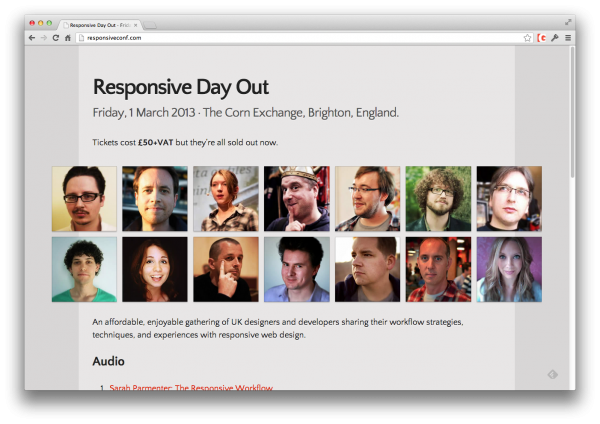Open the home page icon
The width and height of the screenshot is (600, 424).
pos(68,38)
